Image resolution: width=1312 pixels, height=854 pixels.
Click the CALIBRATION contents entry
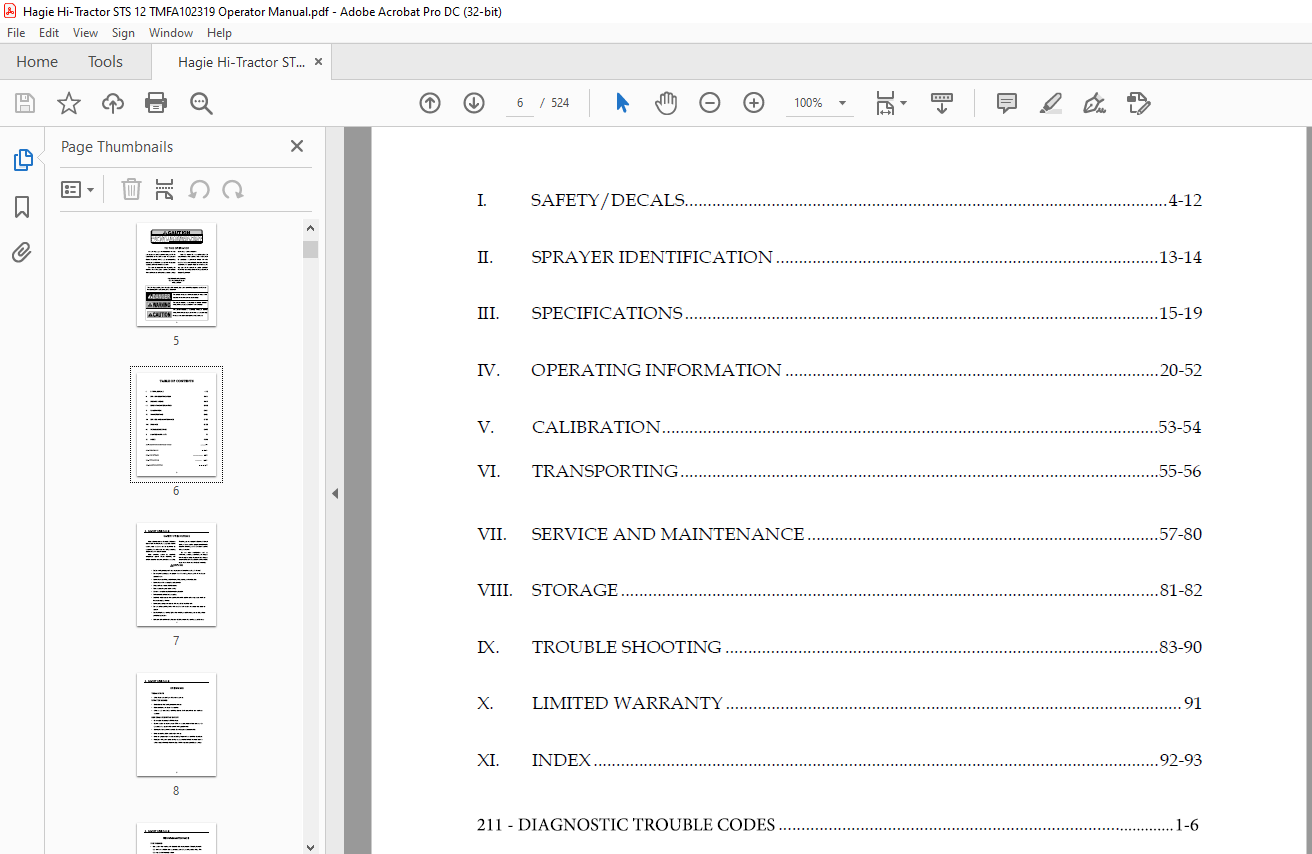[x=839, y=427]
